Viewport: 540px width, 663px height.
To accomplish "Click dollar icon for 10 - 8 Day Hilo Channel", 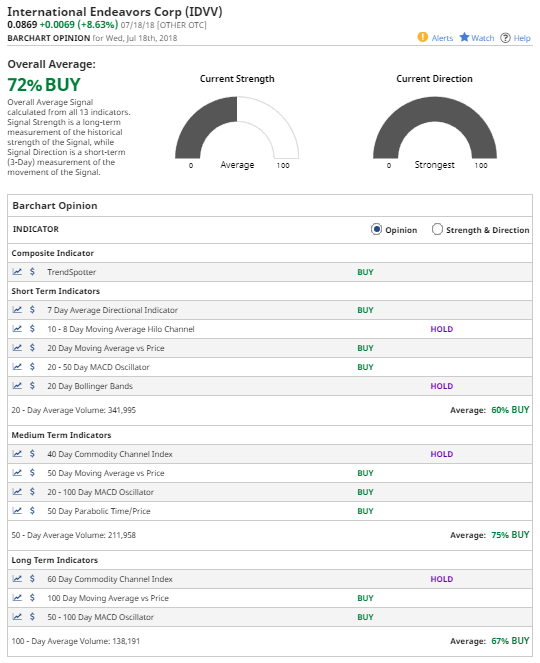I will click(32, 329).
